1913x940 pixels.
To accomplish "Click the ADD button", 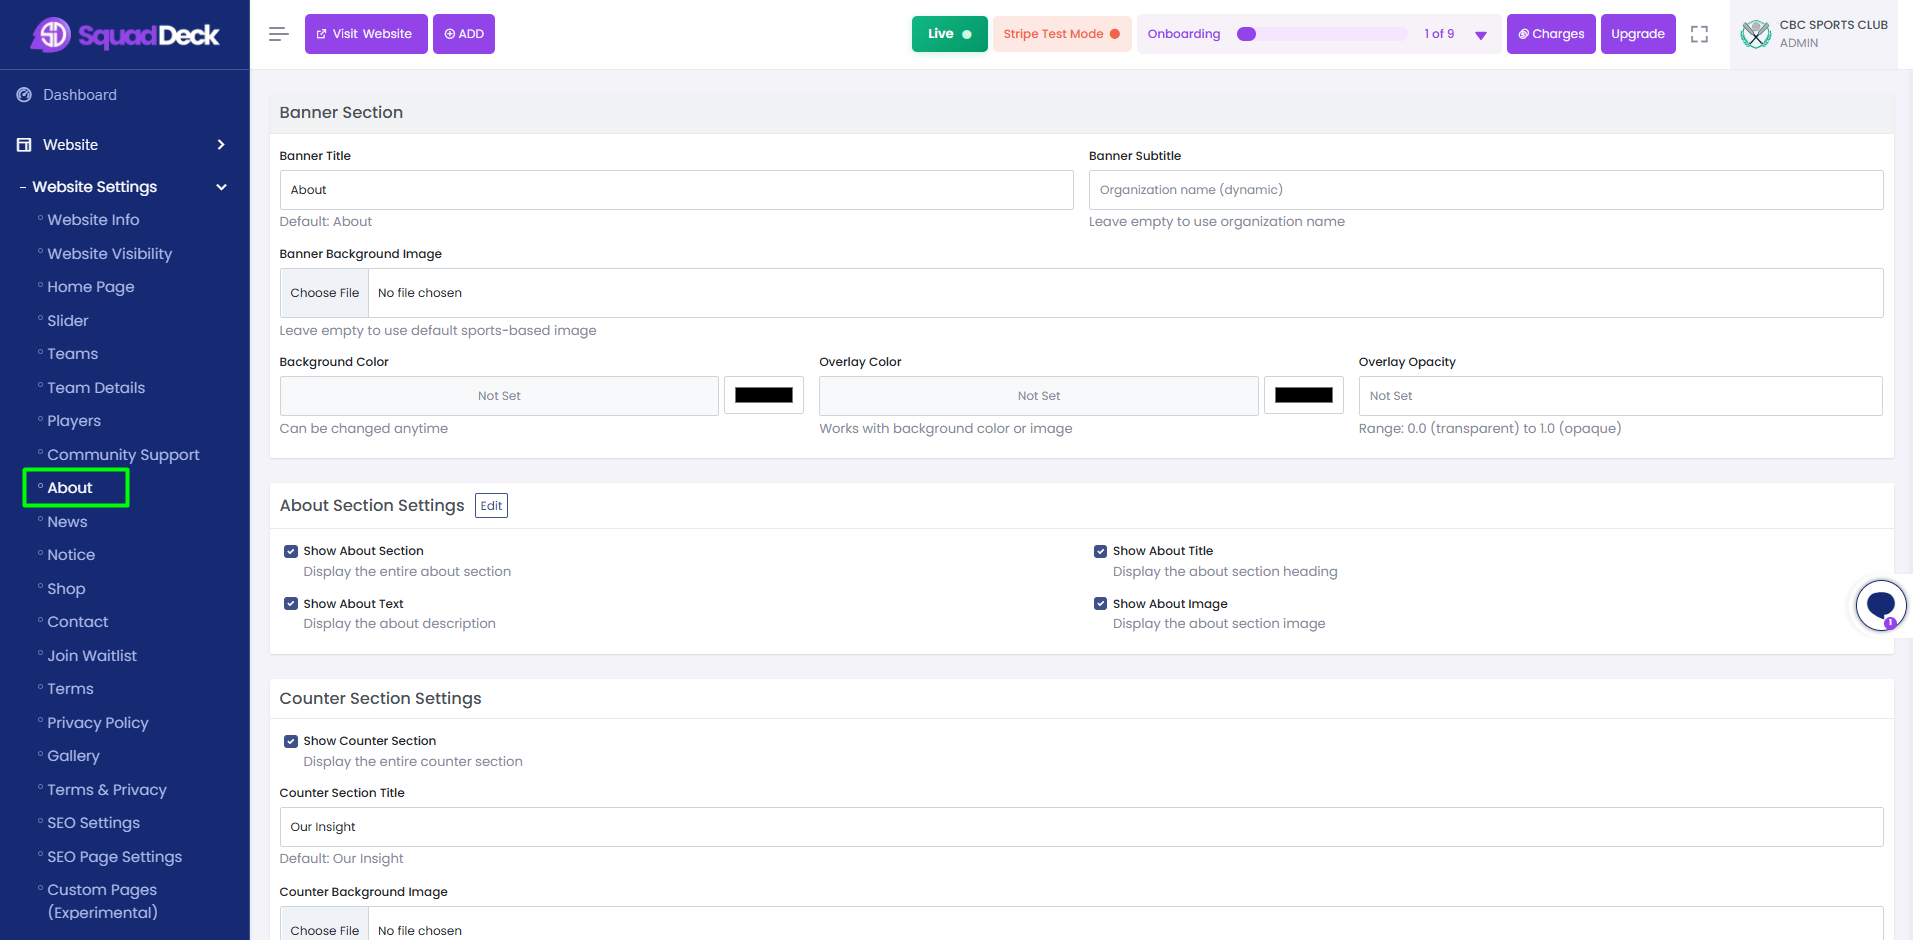I will tap(464, 34).
